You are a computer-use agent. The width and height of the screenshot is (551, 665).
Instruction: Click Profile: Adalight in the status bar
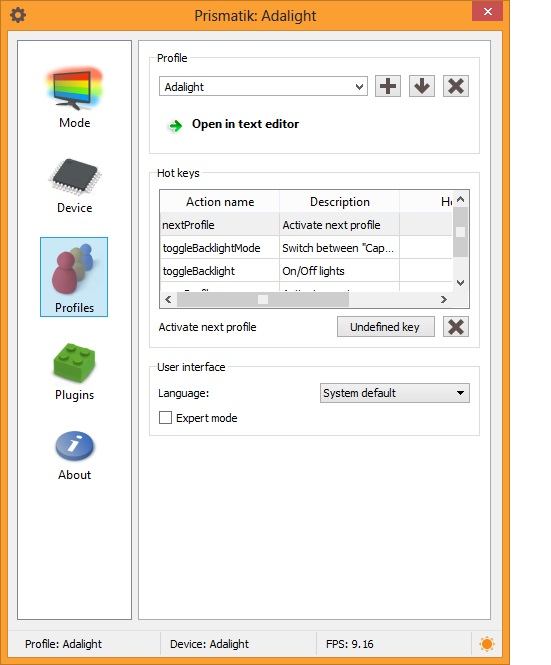coord(63,644)
